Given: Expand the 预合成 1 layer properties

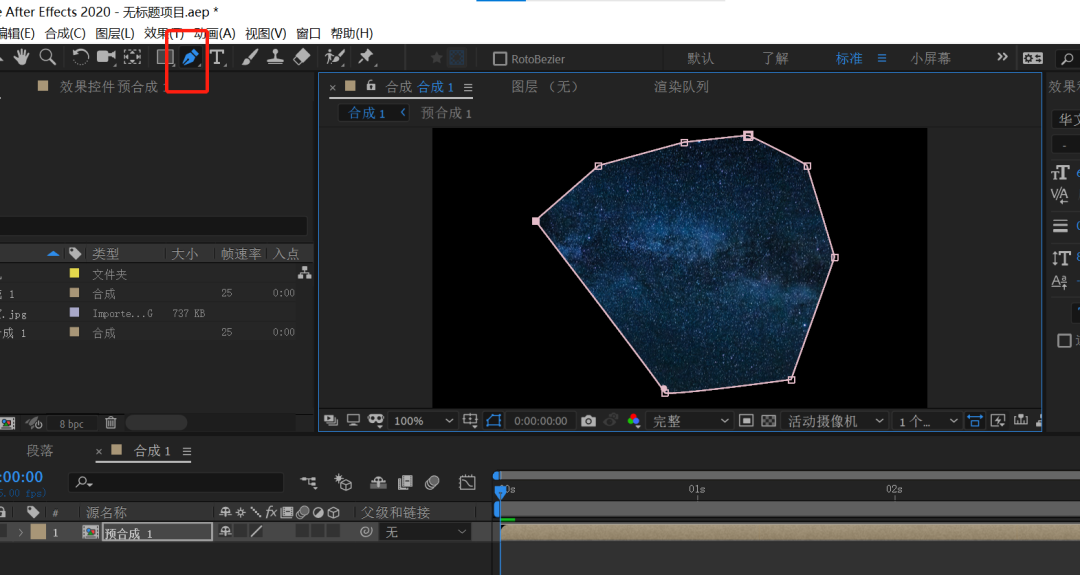Looking at the screenshot, I should pos(20,532).
